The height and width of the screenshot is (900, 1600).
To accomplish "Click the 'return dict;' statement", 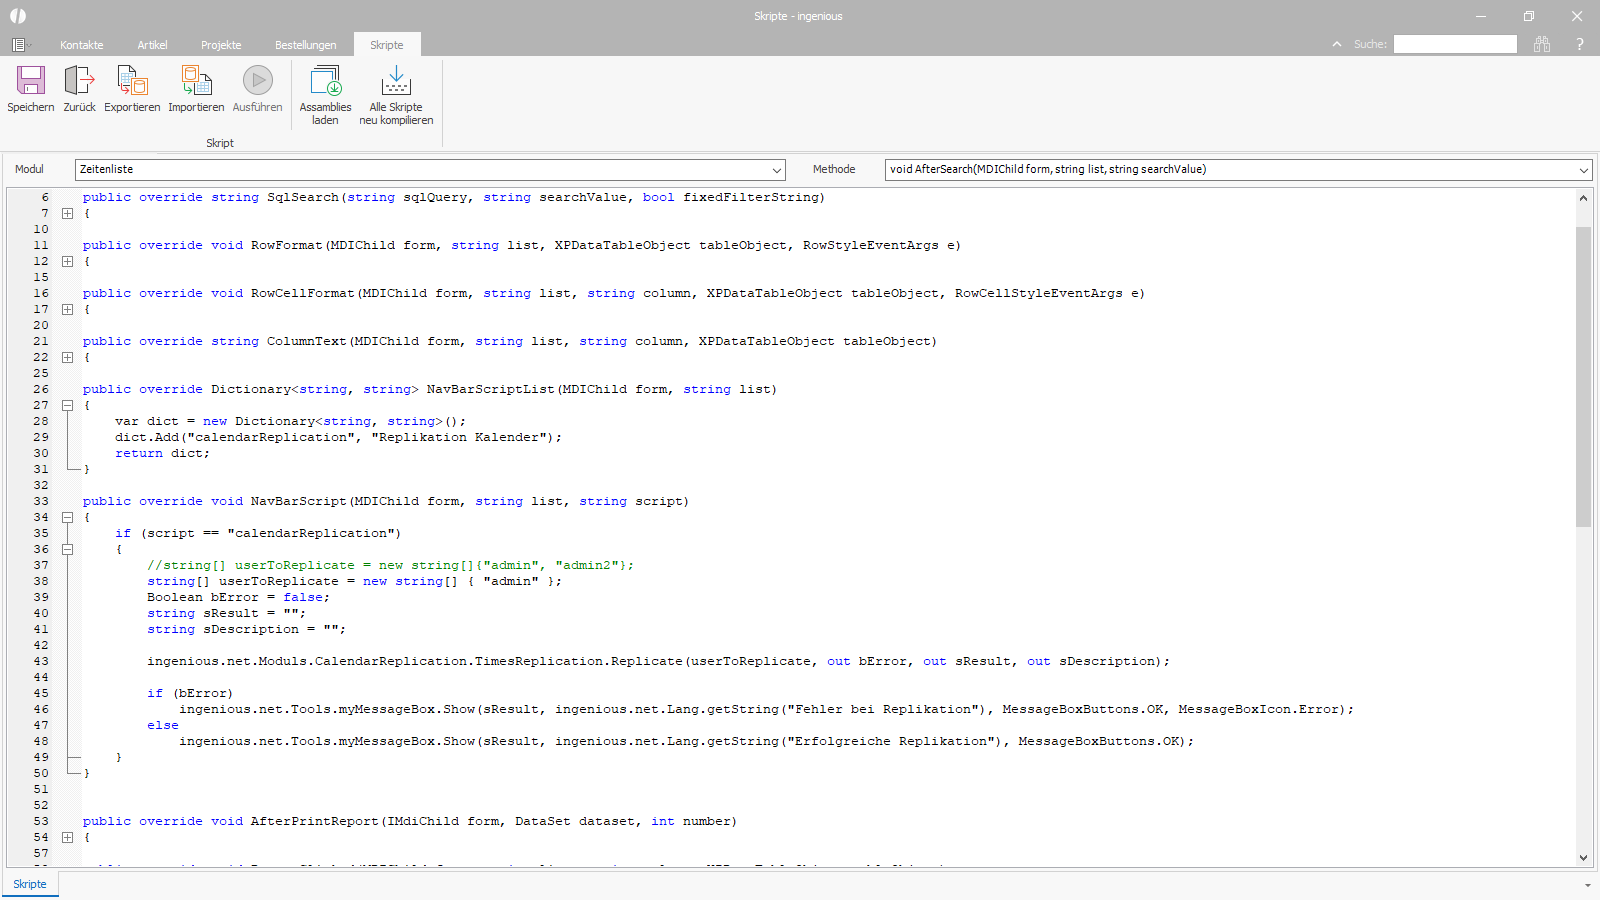I will click(162, 453).
